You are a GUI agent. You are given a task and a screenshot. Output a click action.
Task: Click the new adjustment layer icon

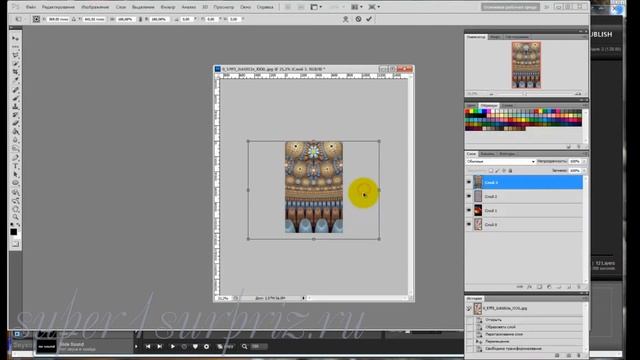click(549, 287)
